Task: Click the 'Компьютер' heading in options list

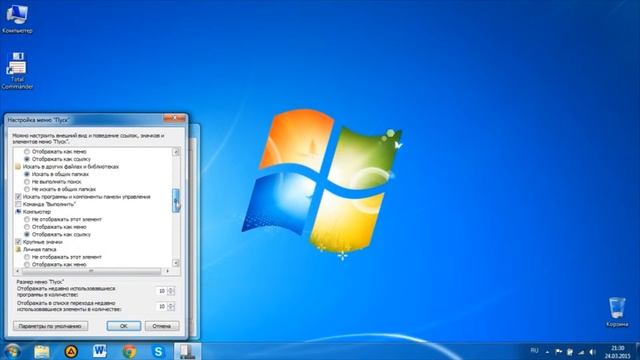Action: point(37,212)
